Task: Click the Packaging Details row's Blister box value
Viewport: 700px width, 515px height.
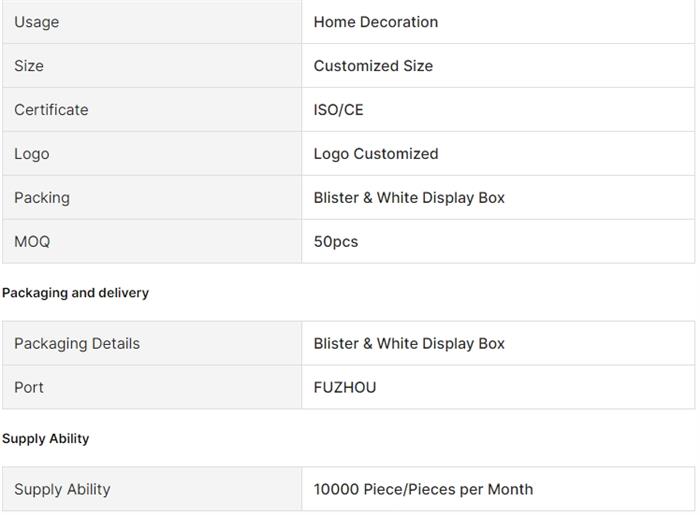Action: tap(409, 344)
